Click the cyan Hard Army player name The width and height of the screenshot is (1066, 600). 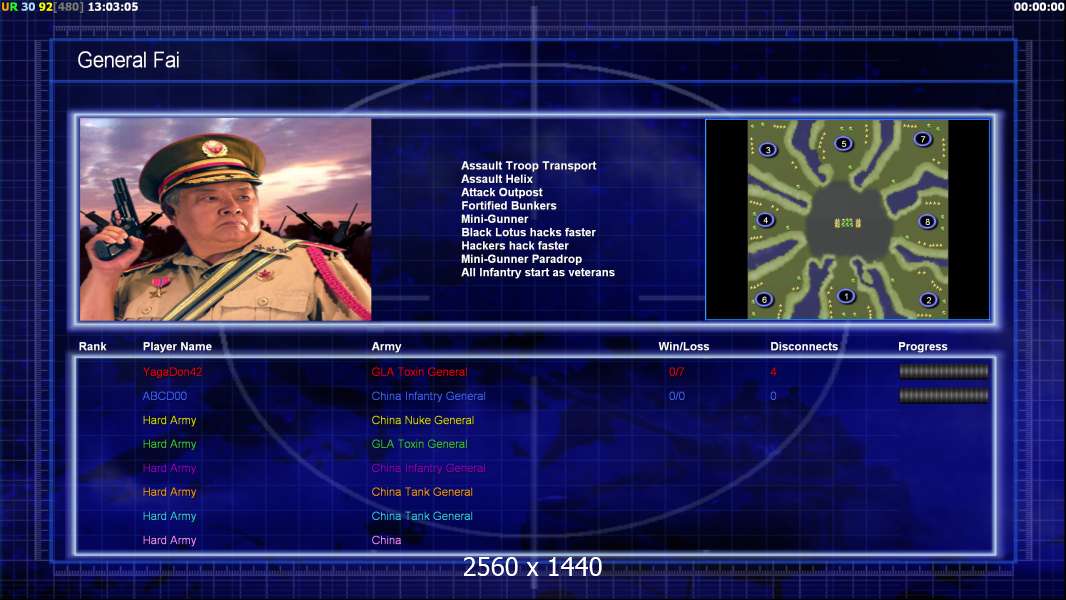pos(169,516)
